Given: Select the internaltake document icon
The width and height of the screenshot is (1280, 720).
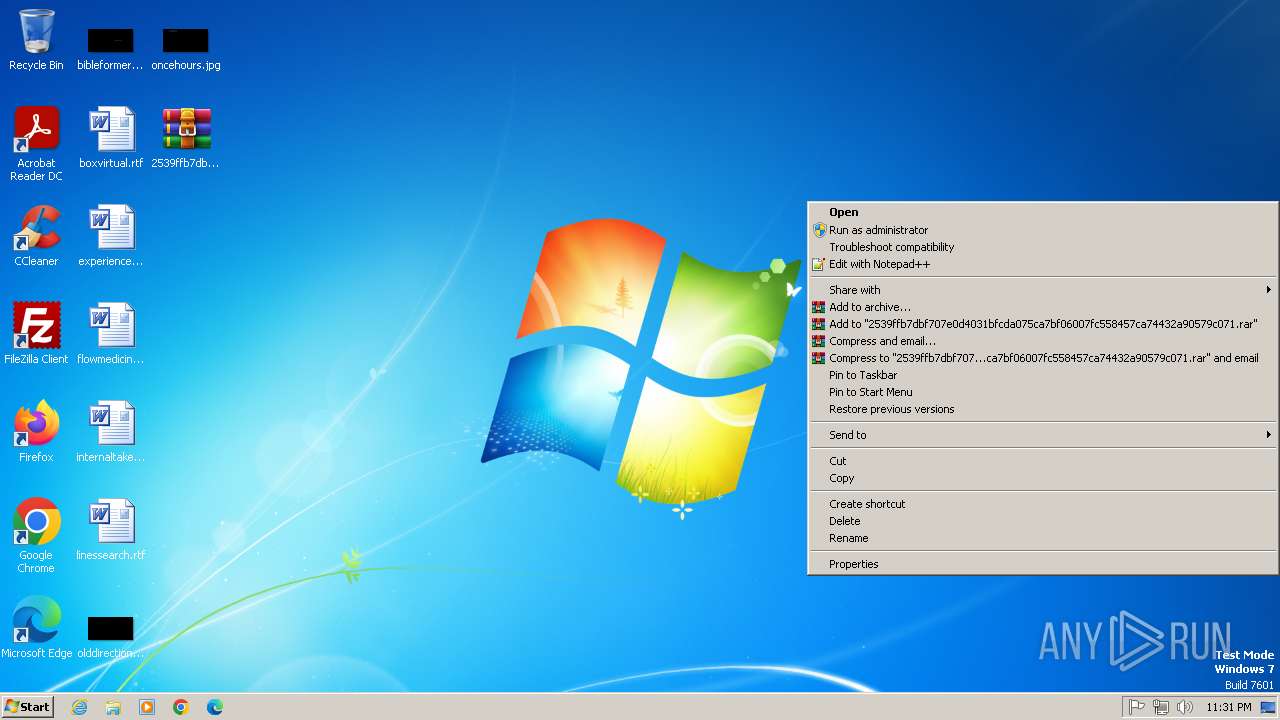Looking at the screenshot, I should pyautogui.click(x=110, y=432).
